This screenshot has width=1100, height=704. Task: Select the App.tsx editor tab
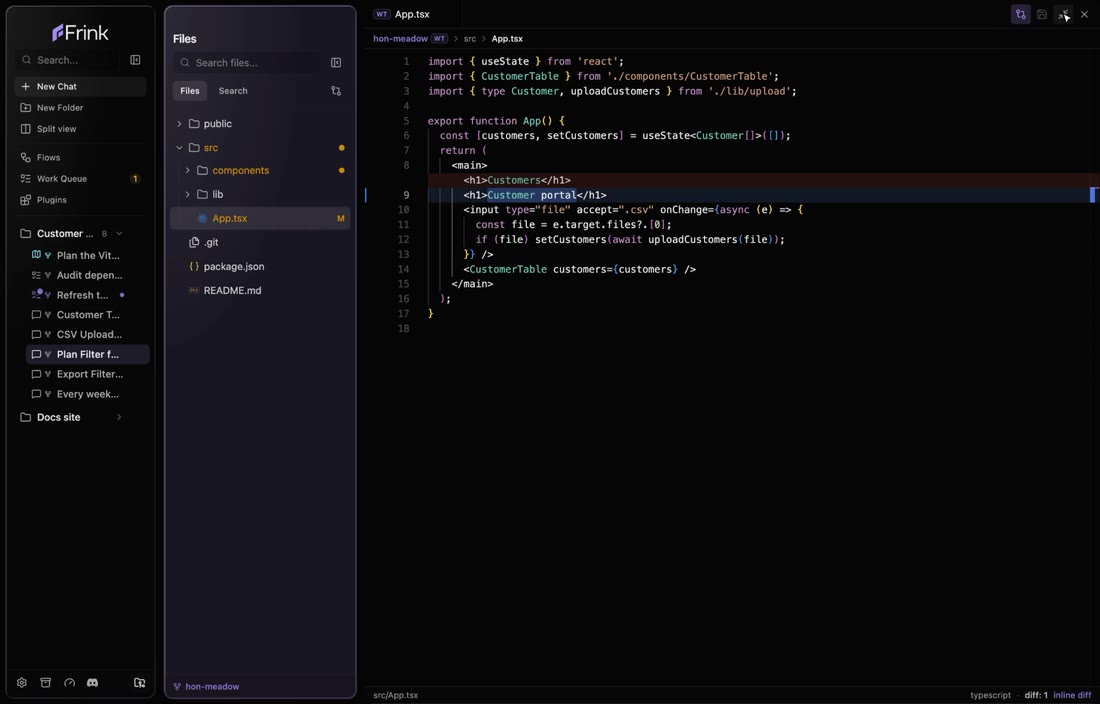coord(412,14)
